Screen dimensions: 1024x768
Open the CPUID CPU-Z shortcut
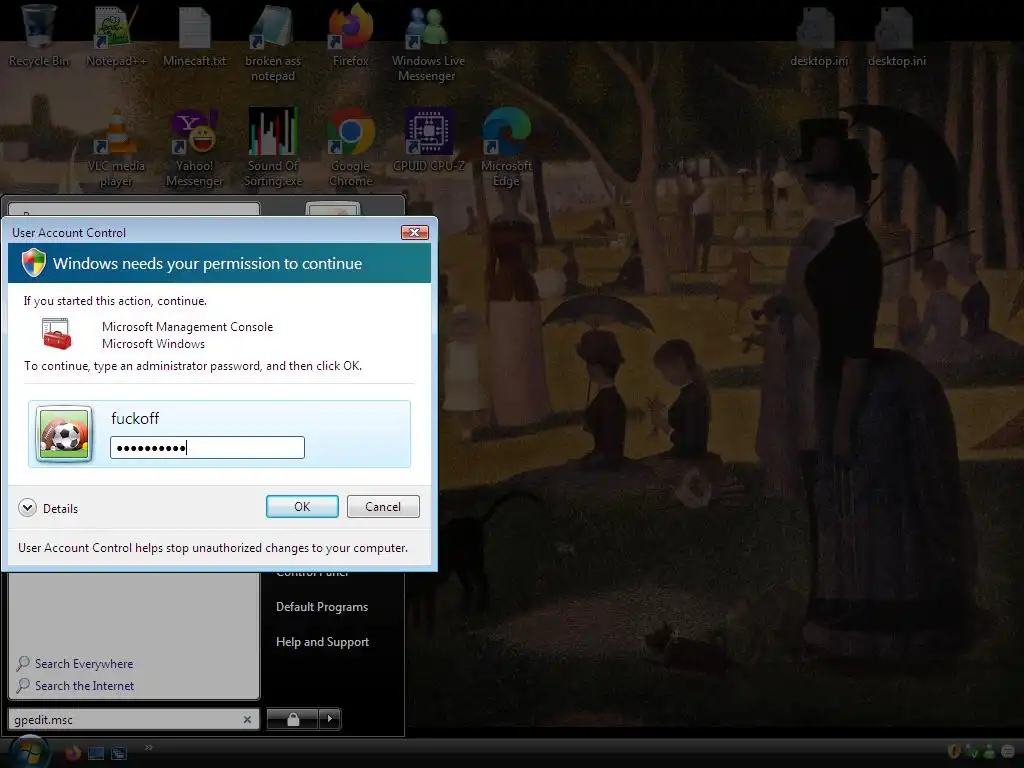click(x=428, y=141)
